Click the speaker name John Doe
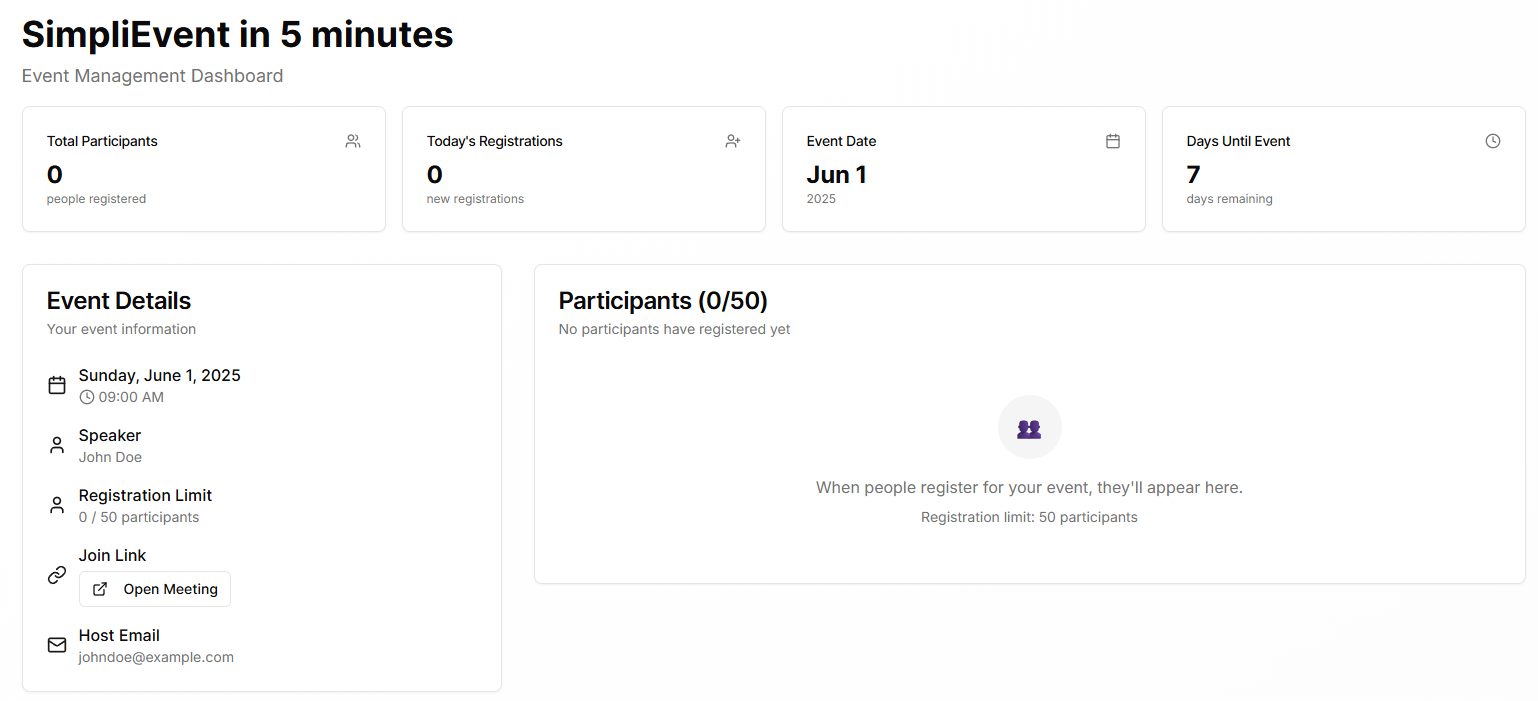The height and width of the screenshot is (701, 1538). [x=110, y=457]
